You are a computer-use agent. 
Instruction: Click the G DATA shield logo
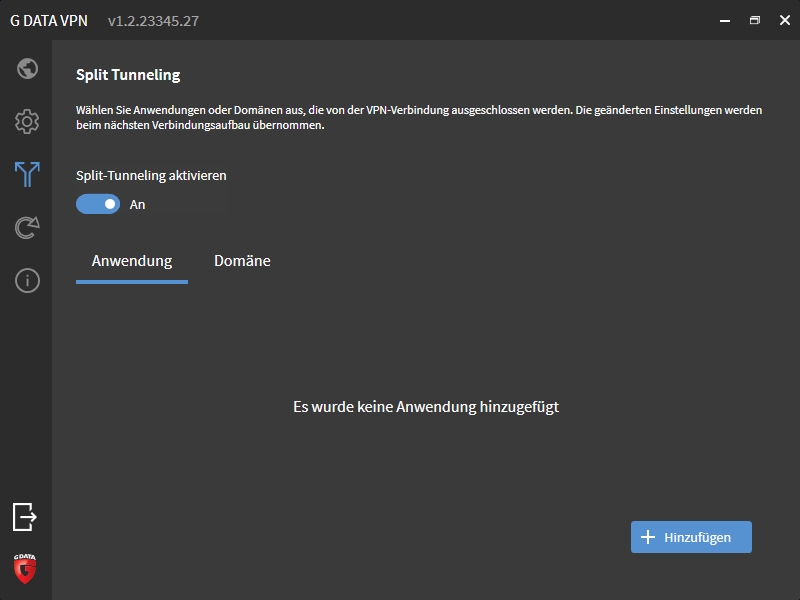click(24, 568)
